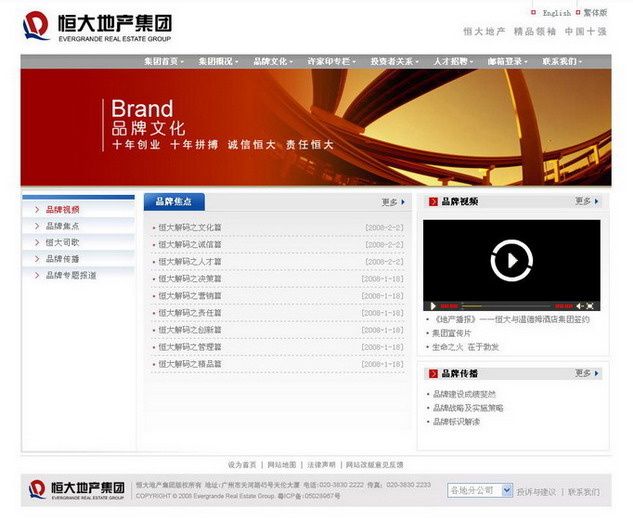Select 品牌视频 in left sidebar

(63, 210)
